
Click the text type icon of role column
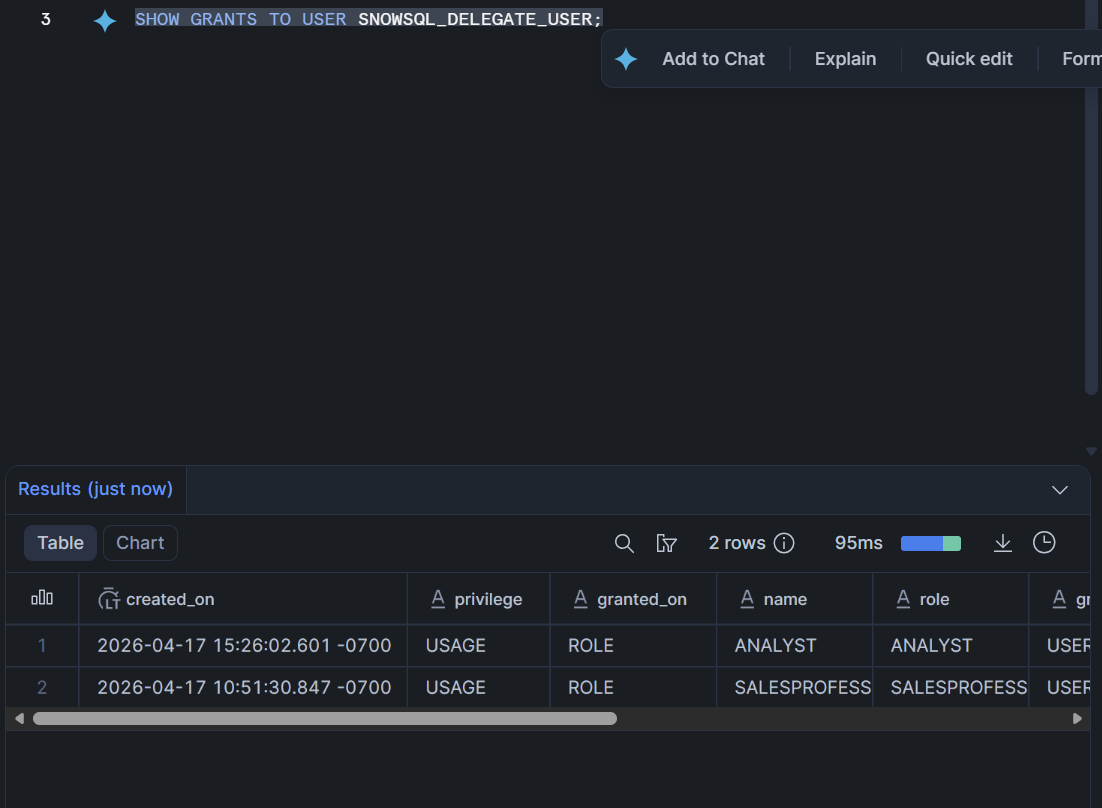903,599
